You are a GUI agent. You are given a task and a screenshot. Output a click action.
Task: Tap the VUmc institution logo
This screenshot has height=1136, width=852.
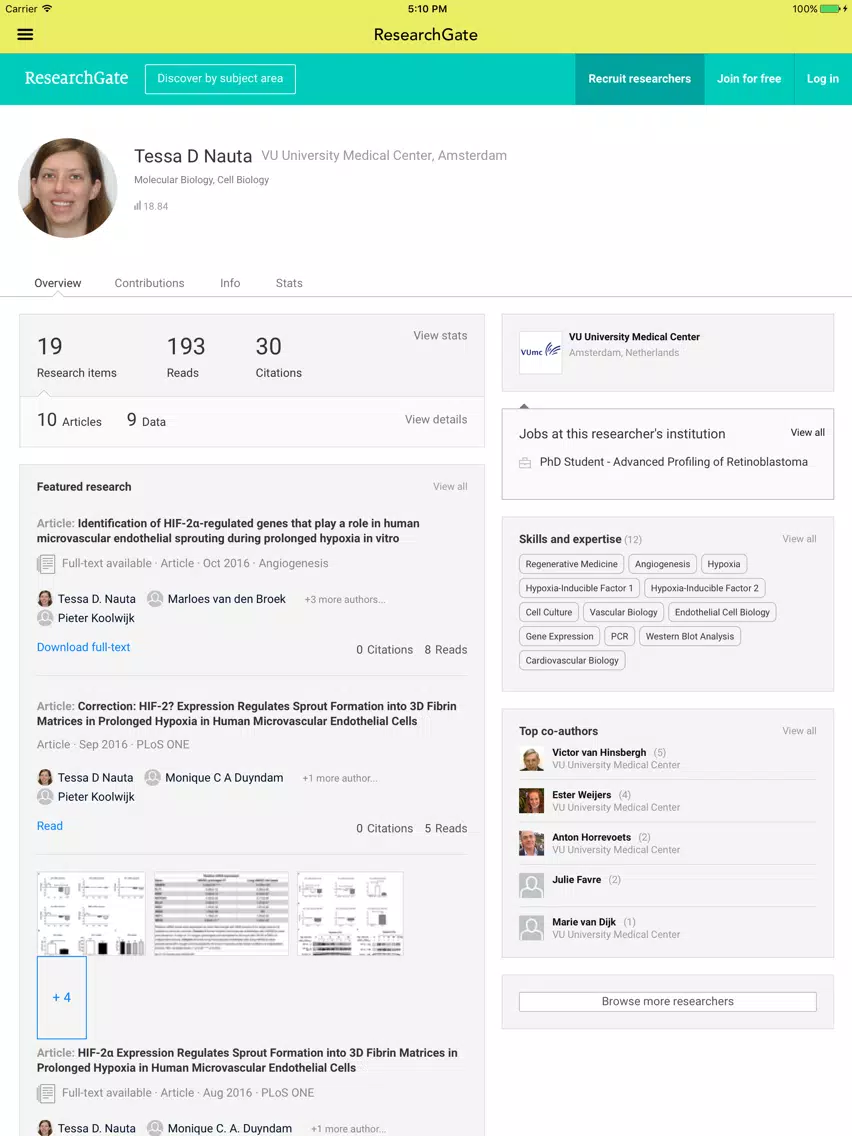click(540, 352)
